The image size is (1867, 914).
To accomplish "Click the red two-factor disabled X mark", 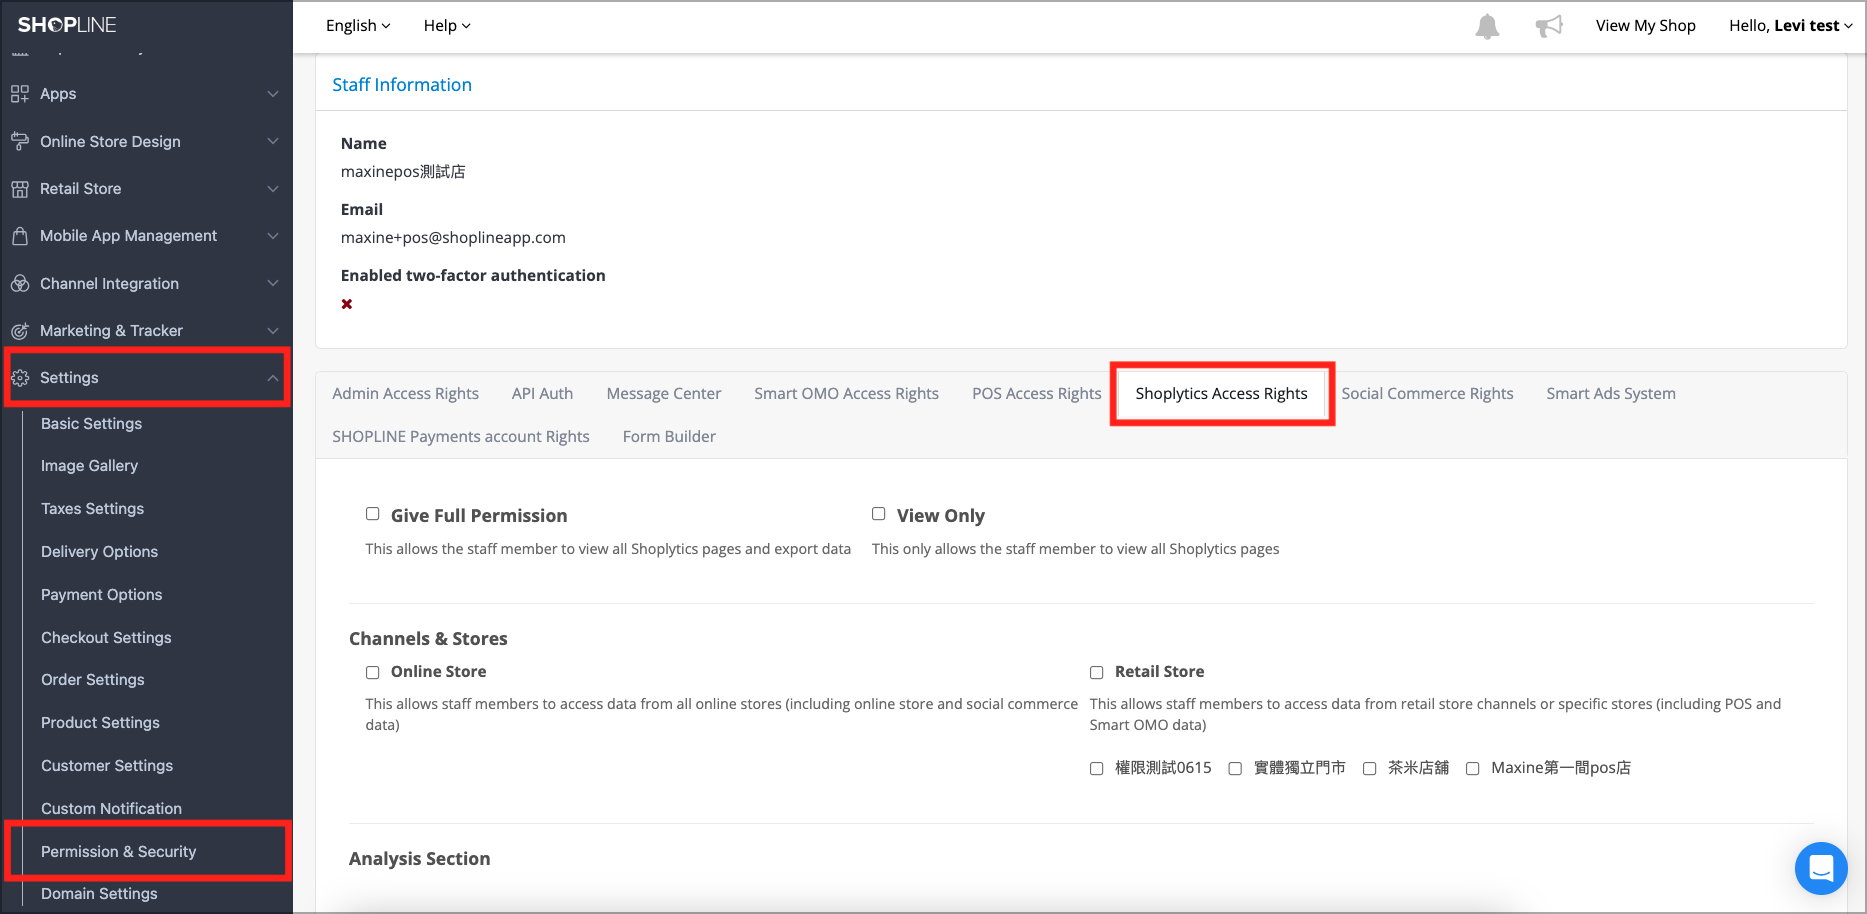I will tap(347, 304).
